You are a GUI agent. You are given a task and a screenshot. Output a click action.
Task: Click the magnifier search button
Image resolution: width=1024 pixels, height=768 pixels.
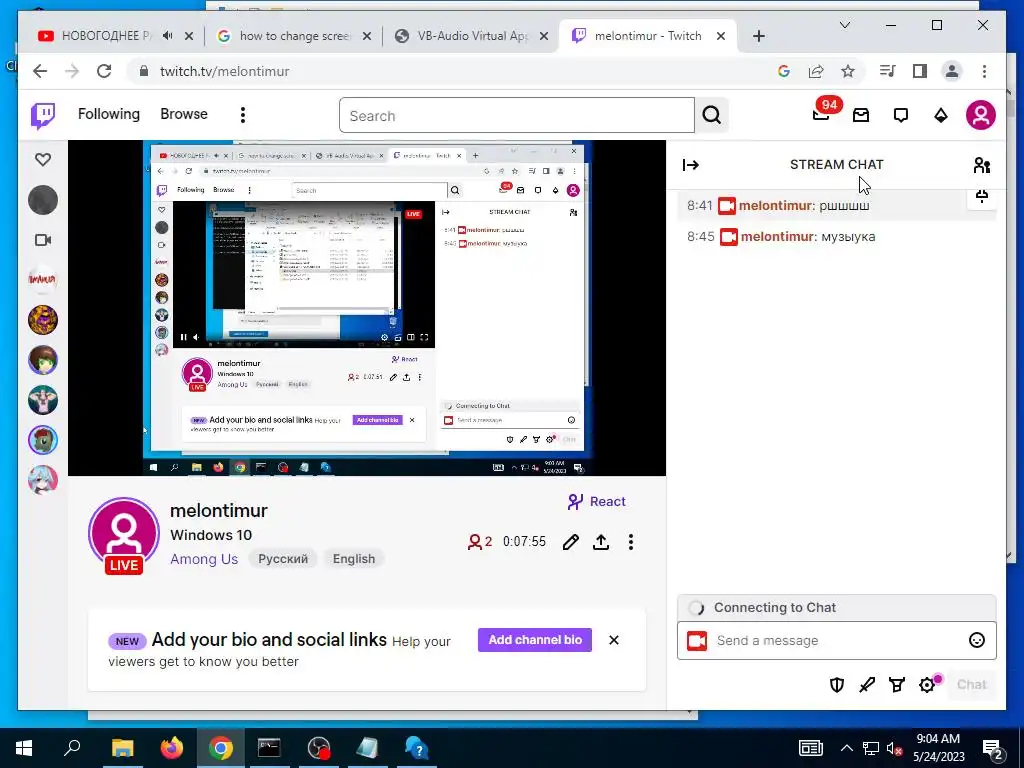(712, 116)
